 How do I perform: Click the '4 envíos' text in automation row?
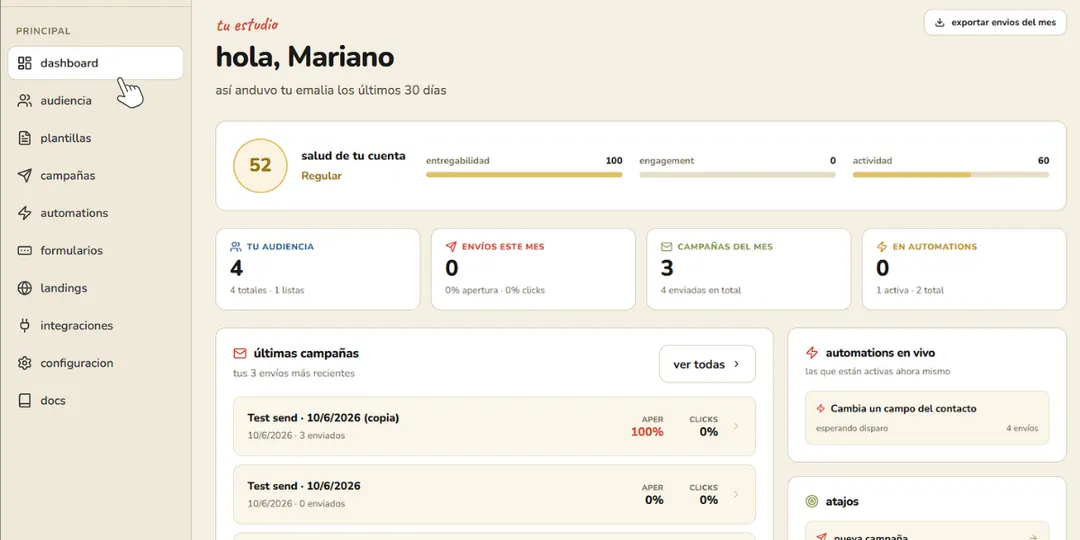1022,428
